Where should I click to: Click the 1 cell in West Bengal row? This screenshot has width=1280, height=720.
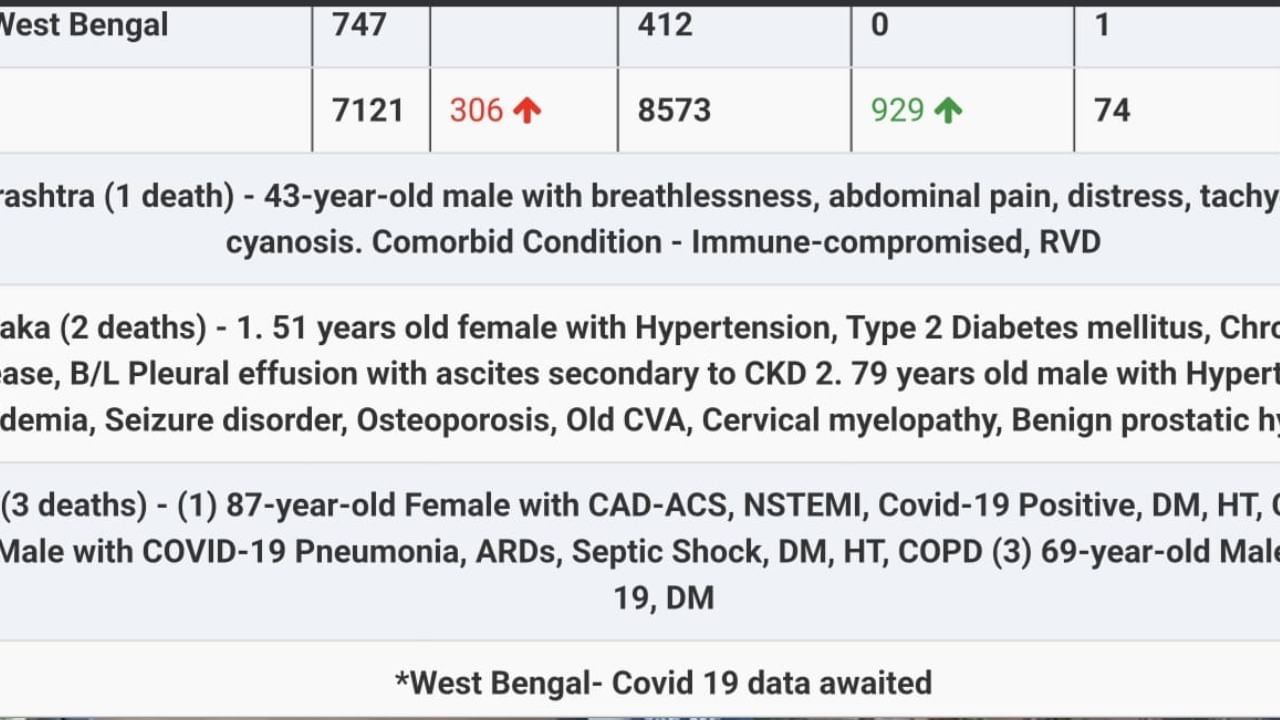pyautogui.click(x=1103, y=25)
